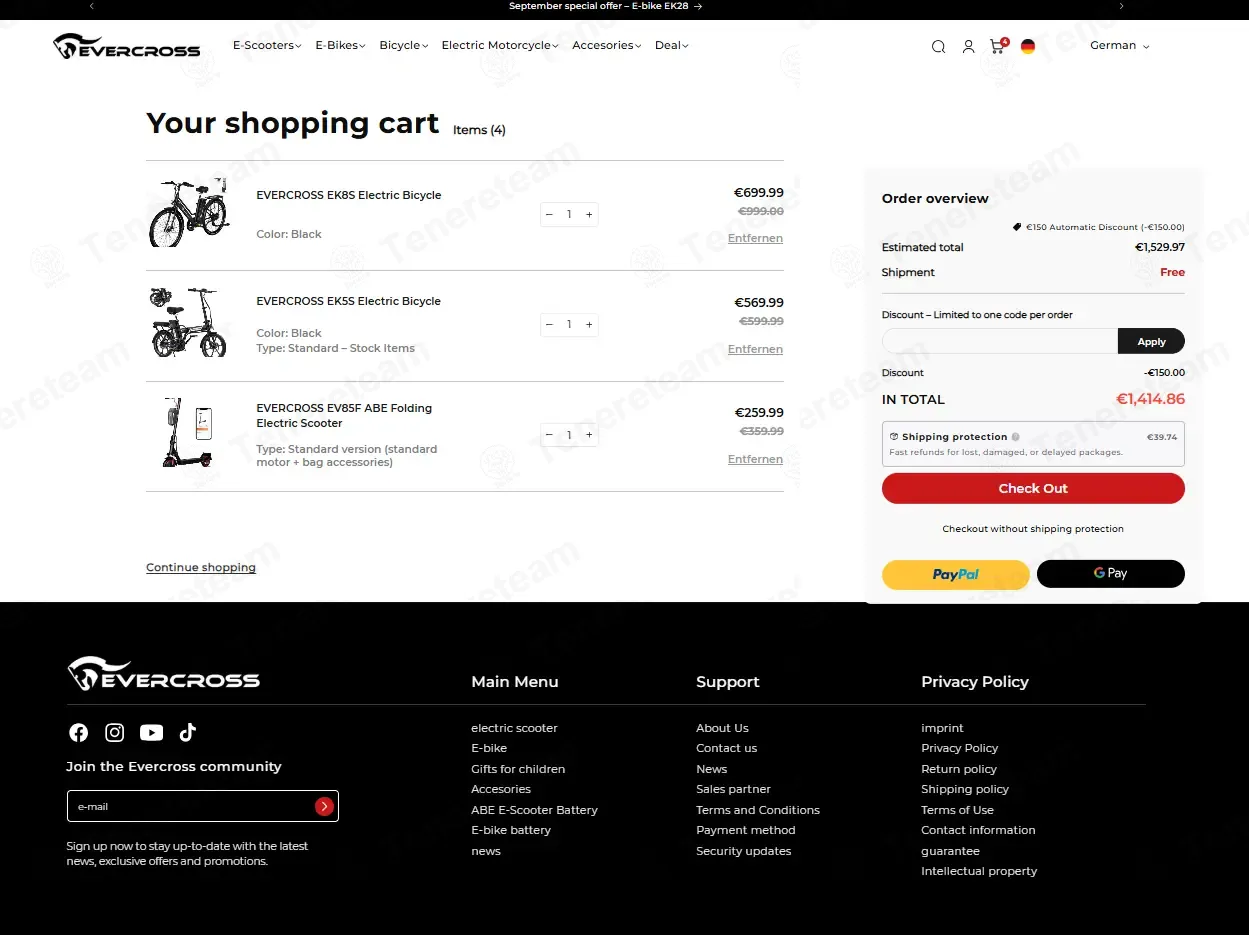The image size is (1249, 935).
Task: Remove EK8S Electric Bicycle via Entfernen
Action: [755, 238]
